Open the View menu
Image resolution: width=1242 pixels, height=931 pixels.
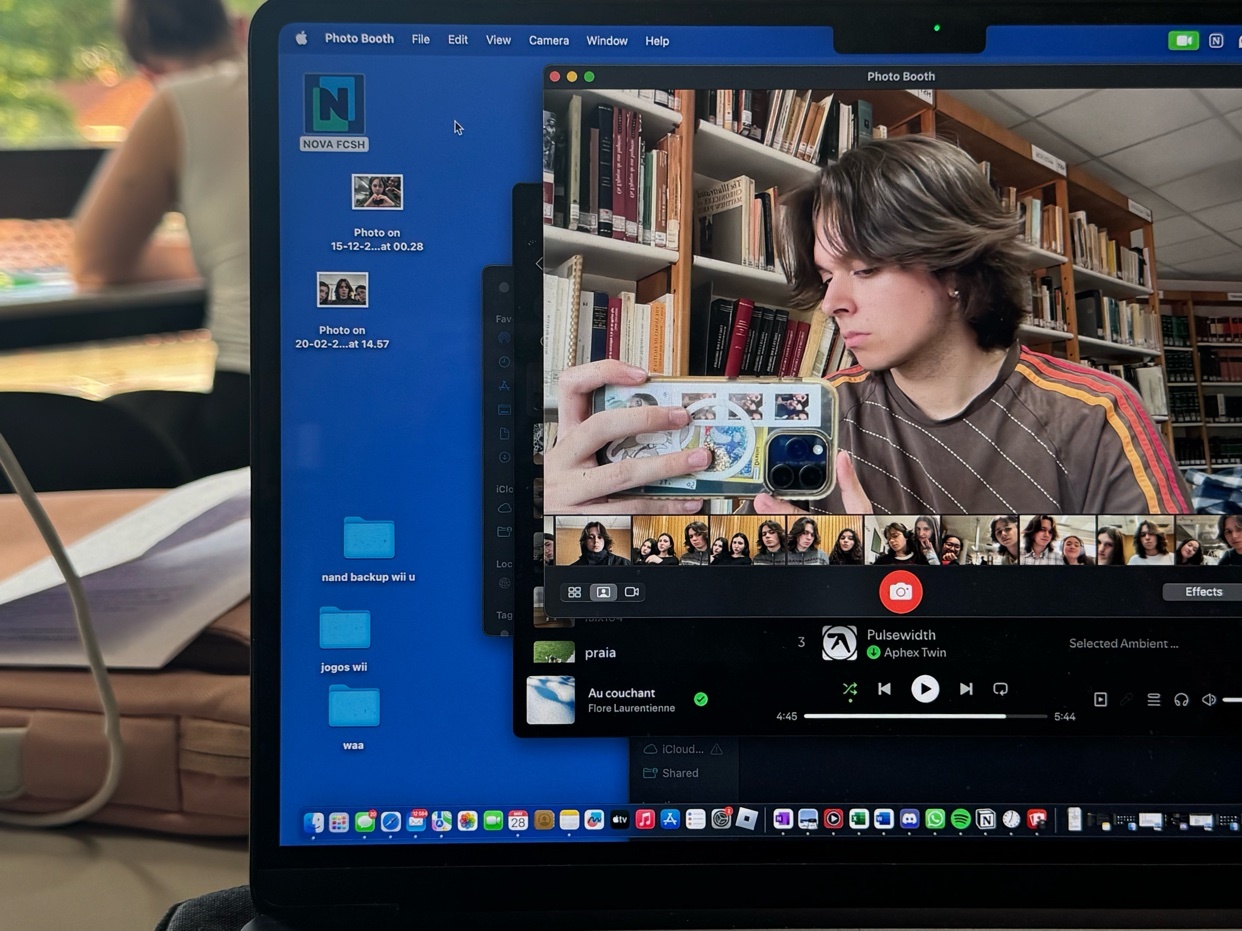(x=498, y=40)
